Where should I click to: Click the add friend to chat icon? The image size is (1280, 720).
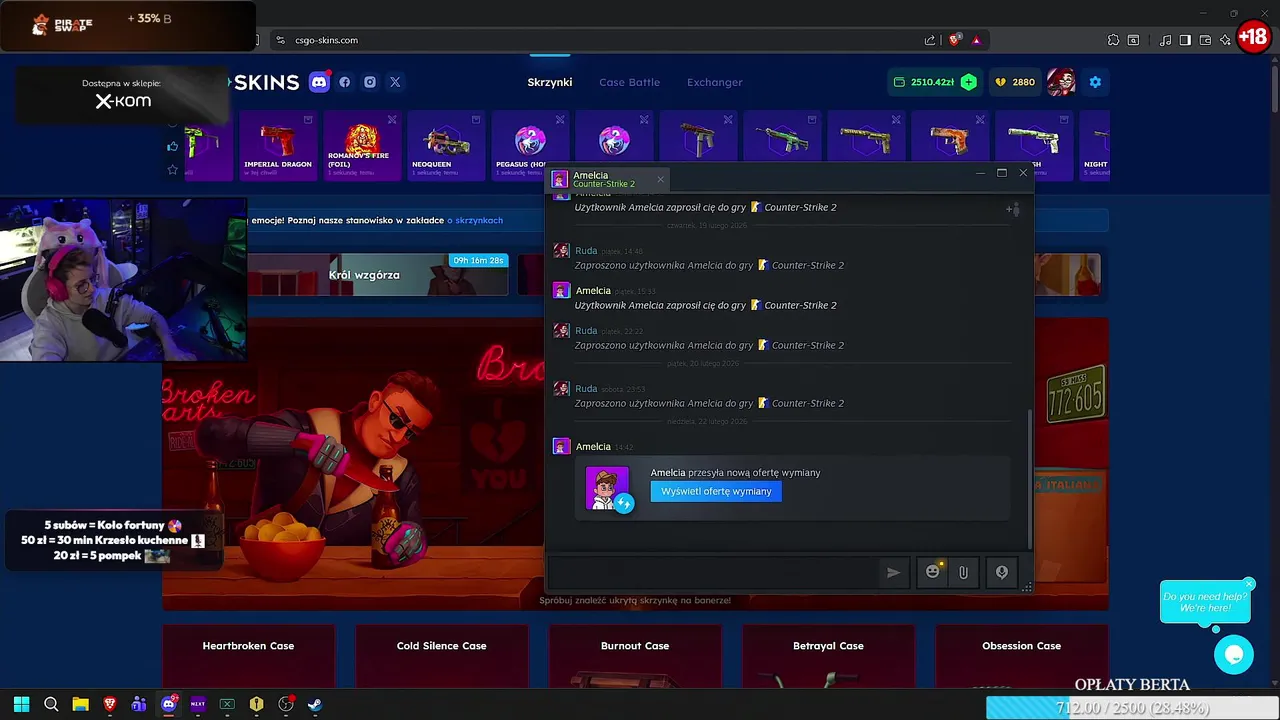1013,209
